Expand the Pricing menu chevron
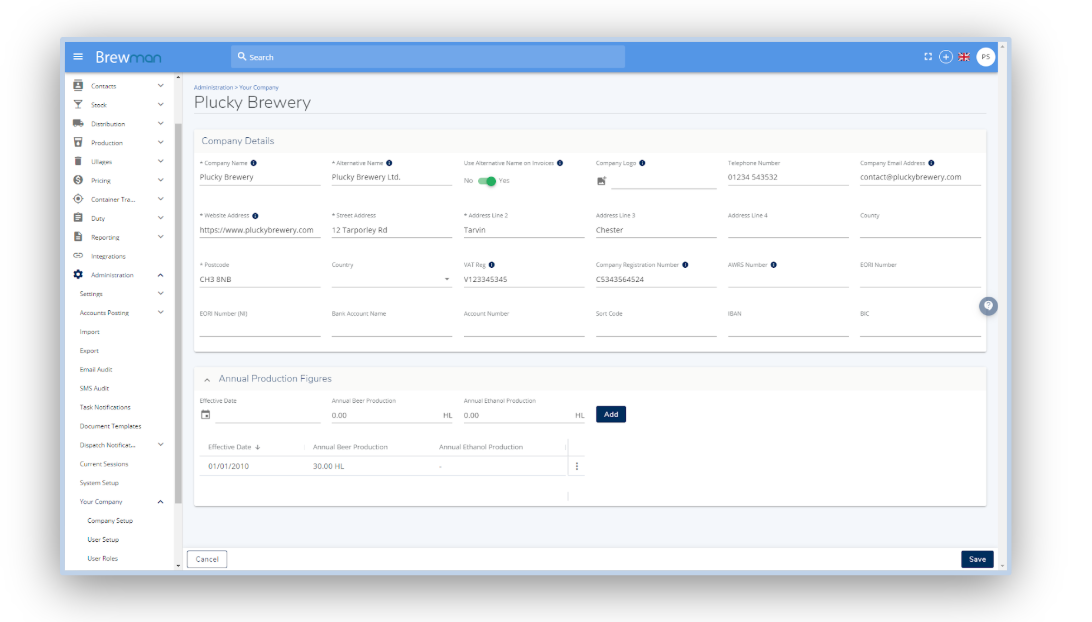Viewport: 1092px width, 622px height. point(160,180)
